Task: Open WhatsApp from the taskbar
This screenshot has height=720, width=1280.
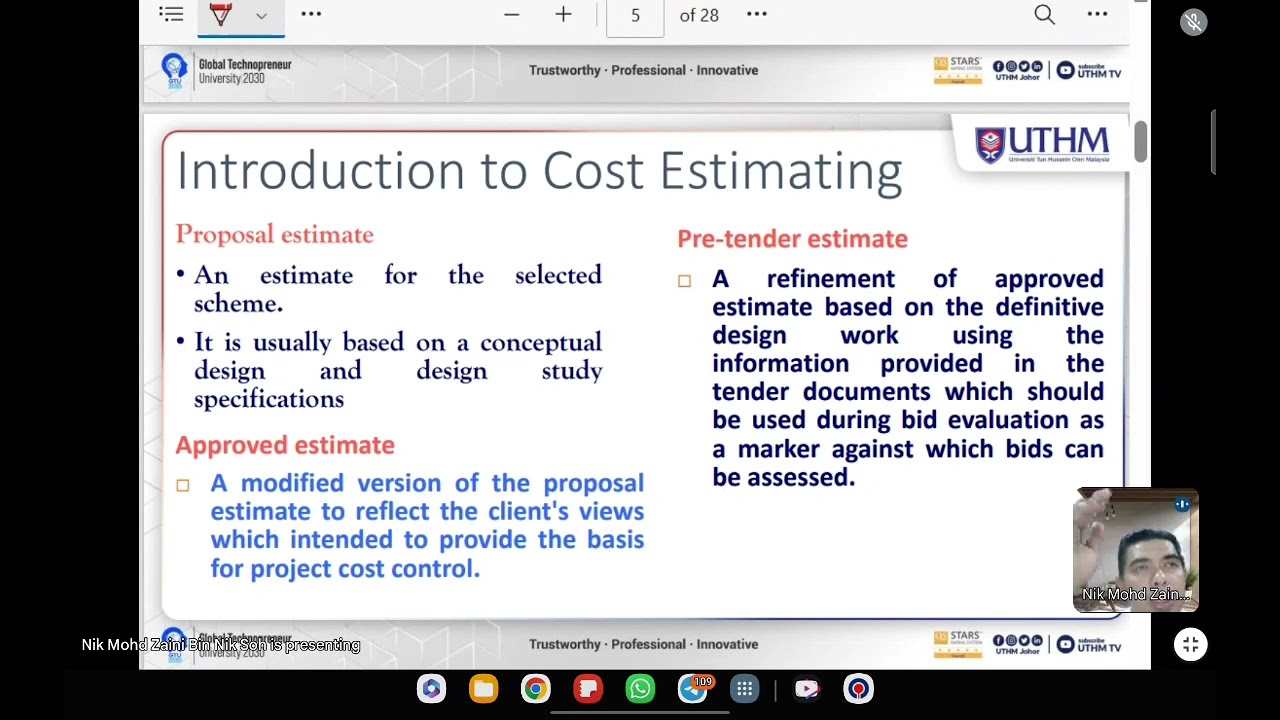Action: tap(640, 689)
